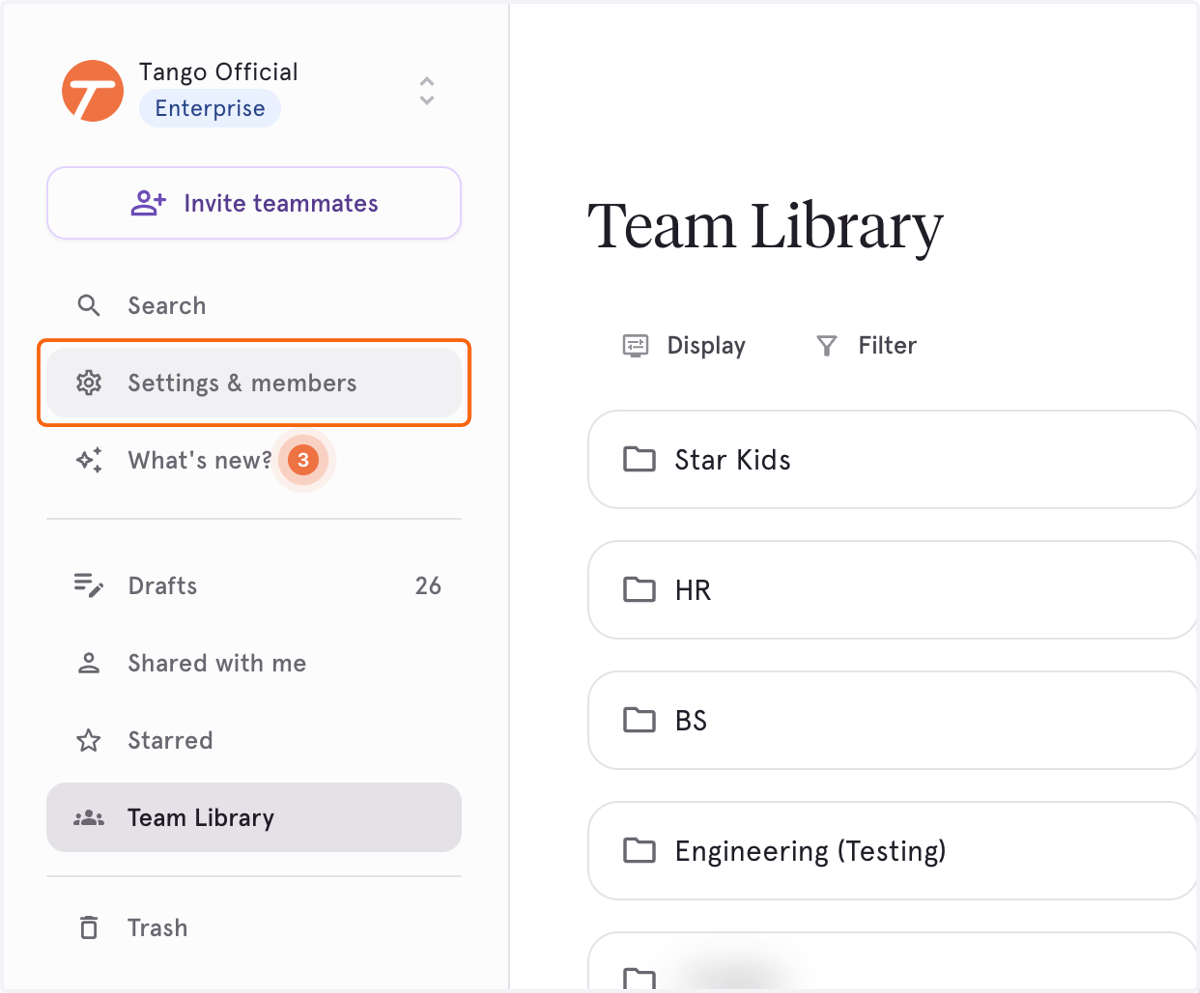Click the group icon beside Team Library
The width and height of the screenshot is (1200, 993).
tap(89, 818)
